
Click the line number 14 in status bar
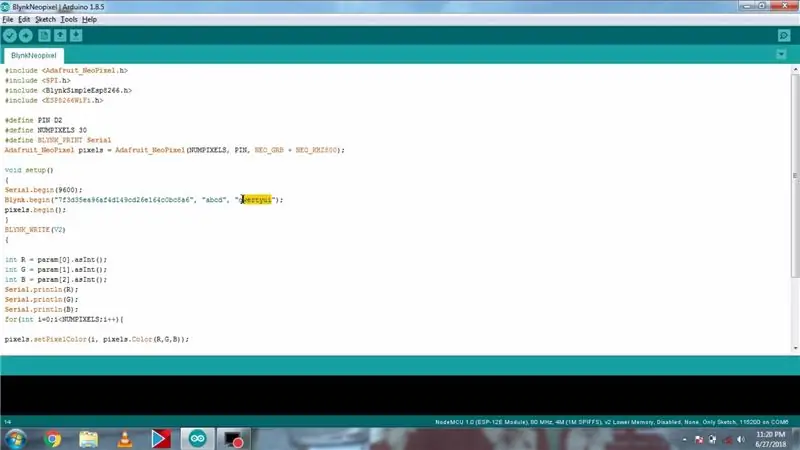tap(8, 422)
